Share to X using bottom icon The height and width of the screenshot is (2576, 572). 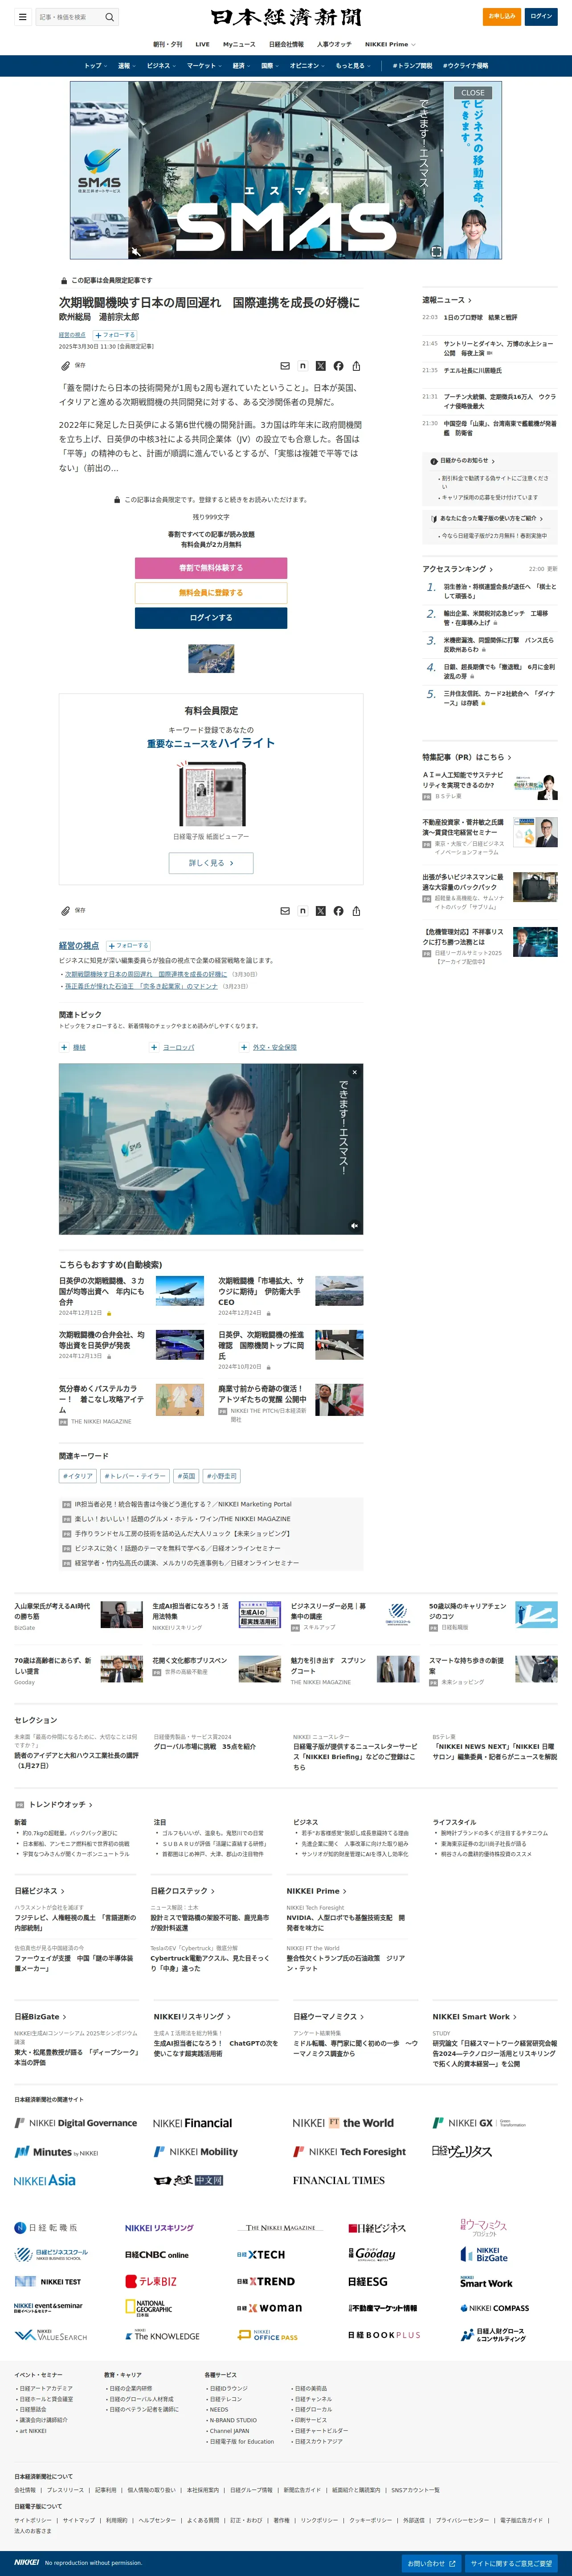[x=321, y=911]
